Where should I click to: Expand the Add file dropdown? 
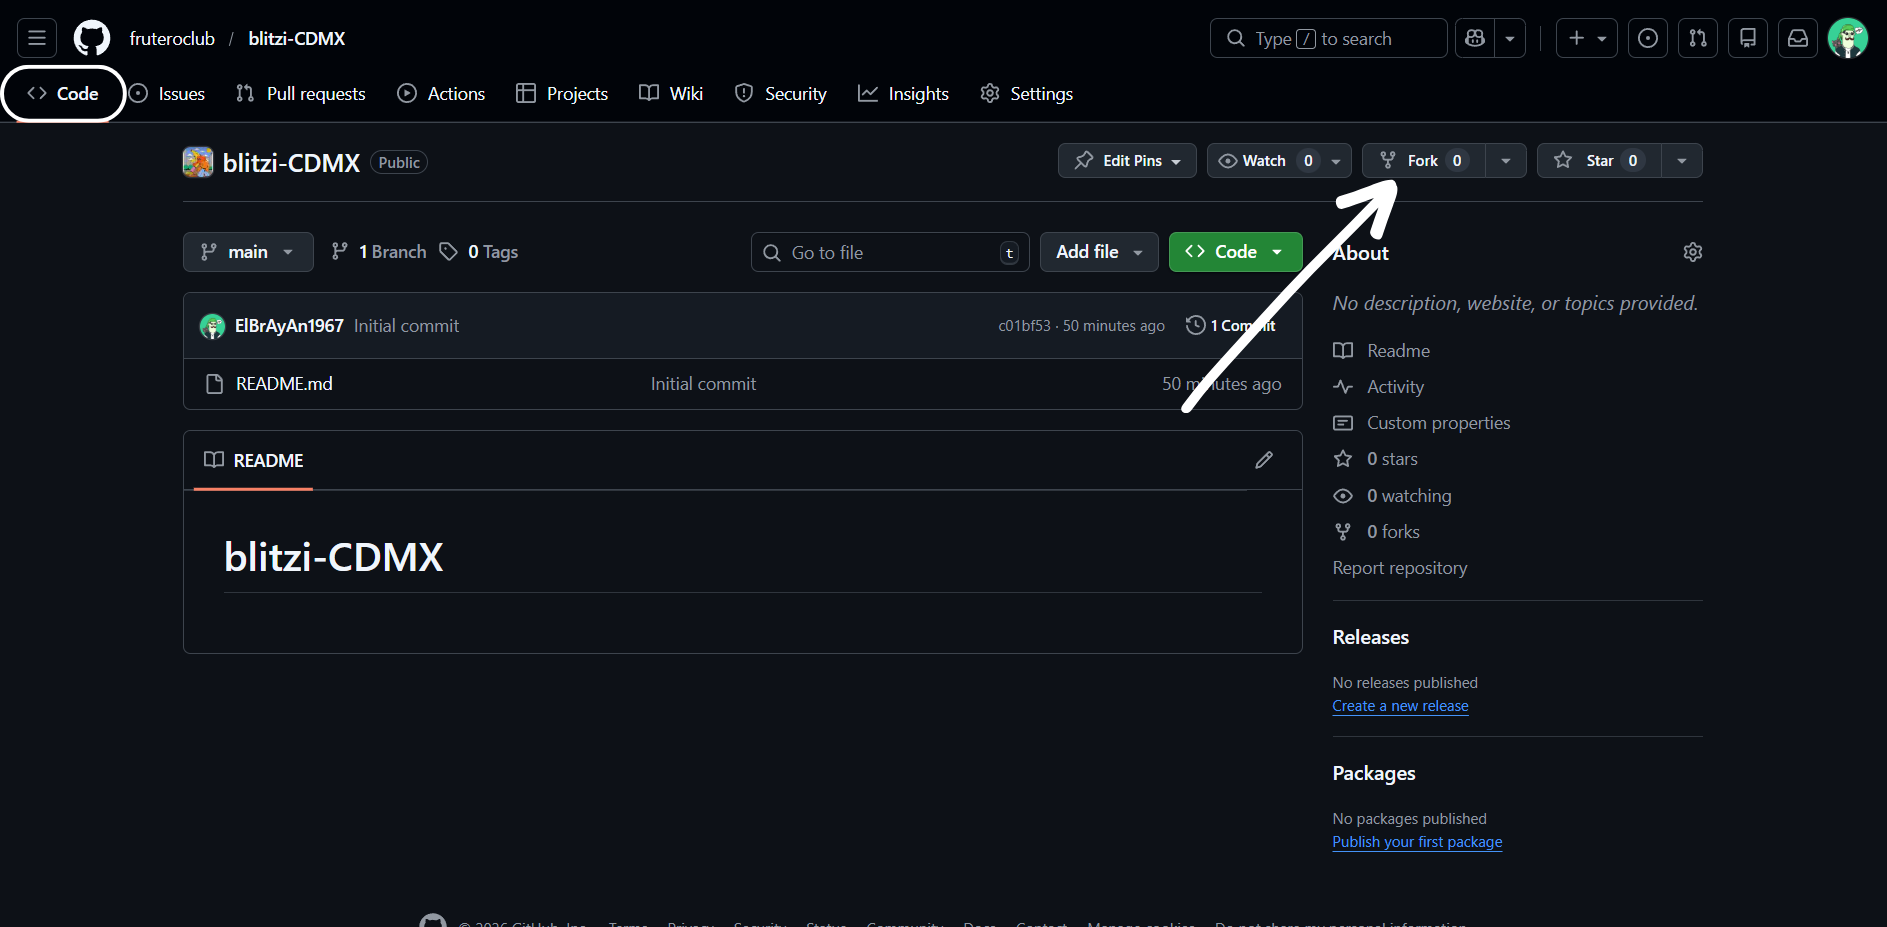tap(1099, 252)
